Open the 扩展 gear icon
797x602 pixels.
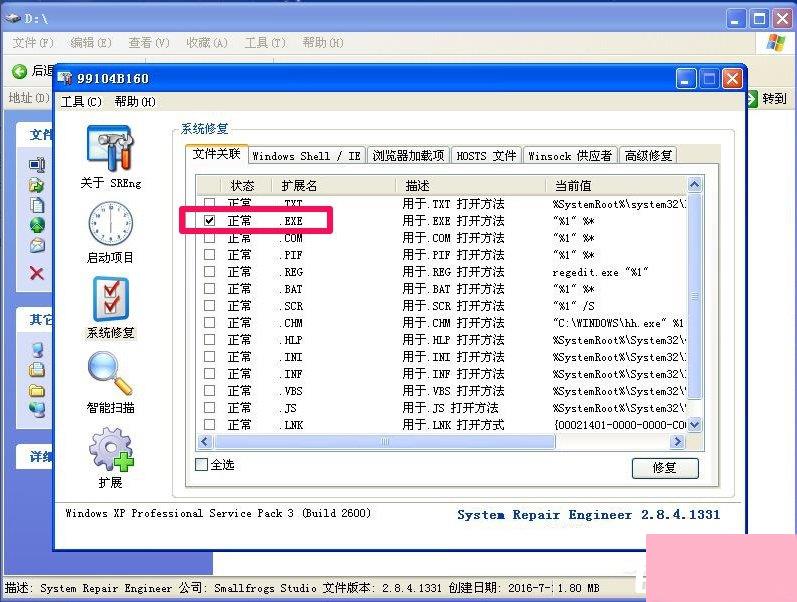(x=111, y=449)
